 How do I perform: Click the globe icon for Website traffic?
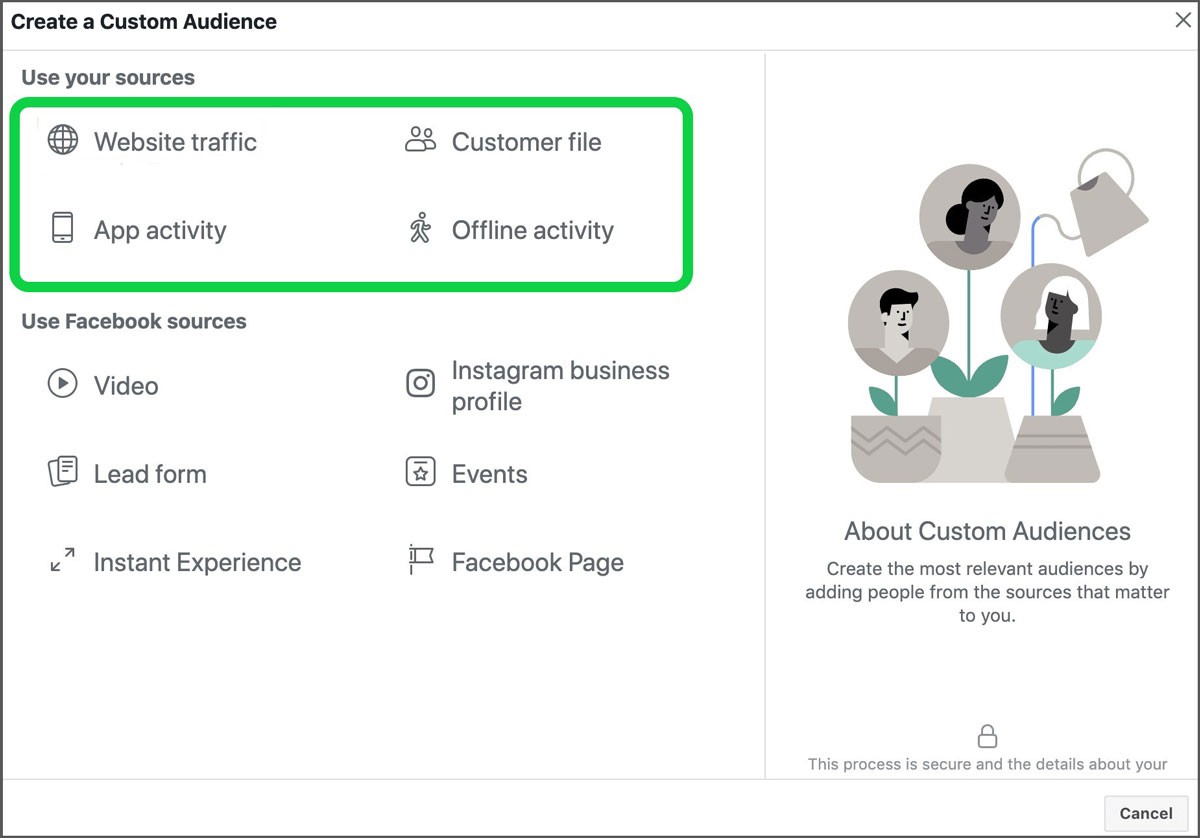[62, 141]
